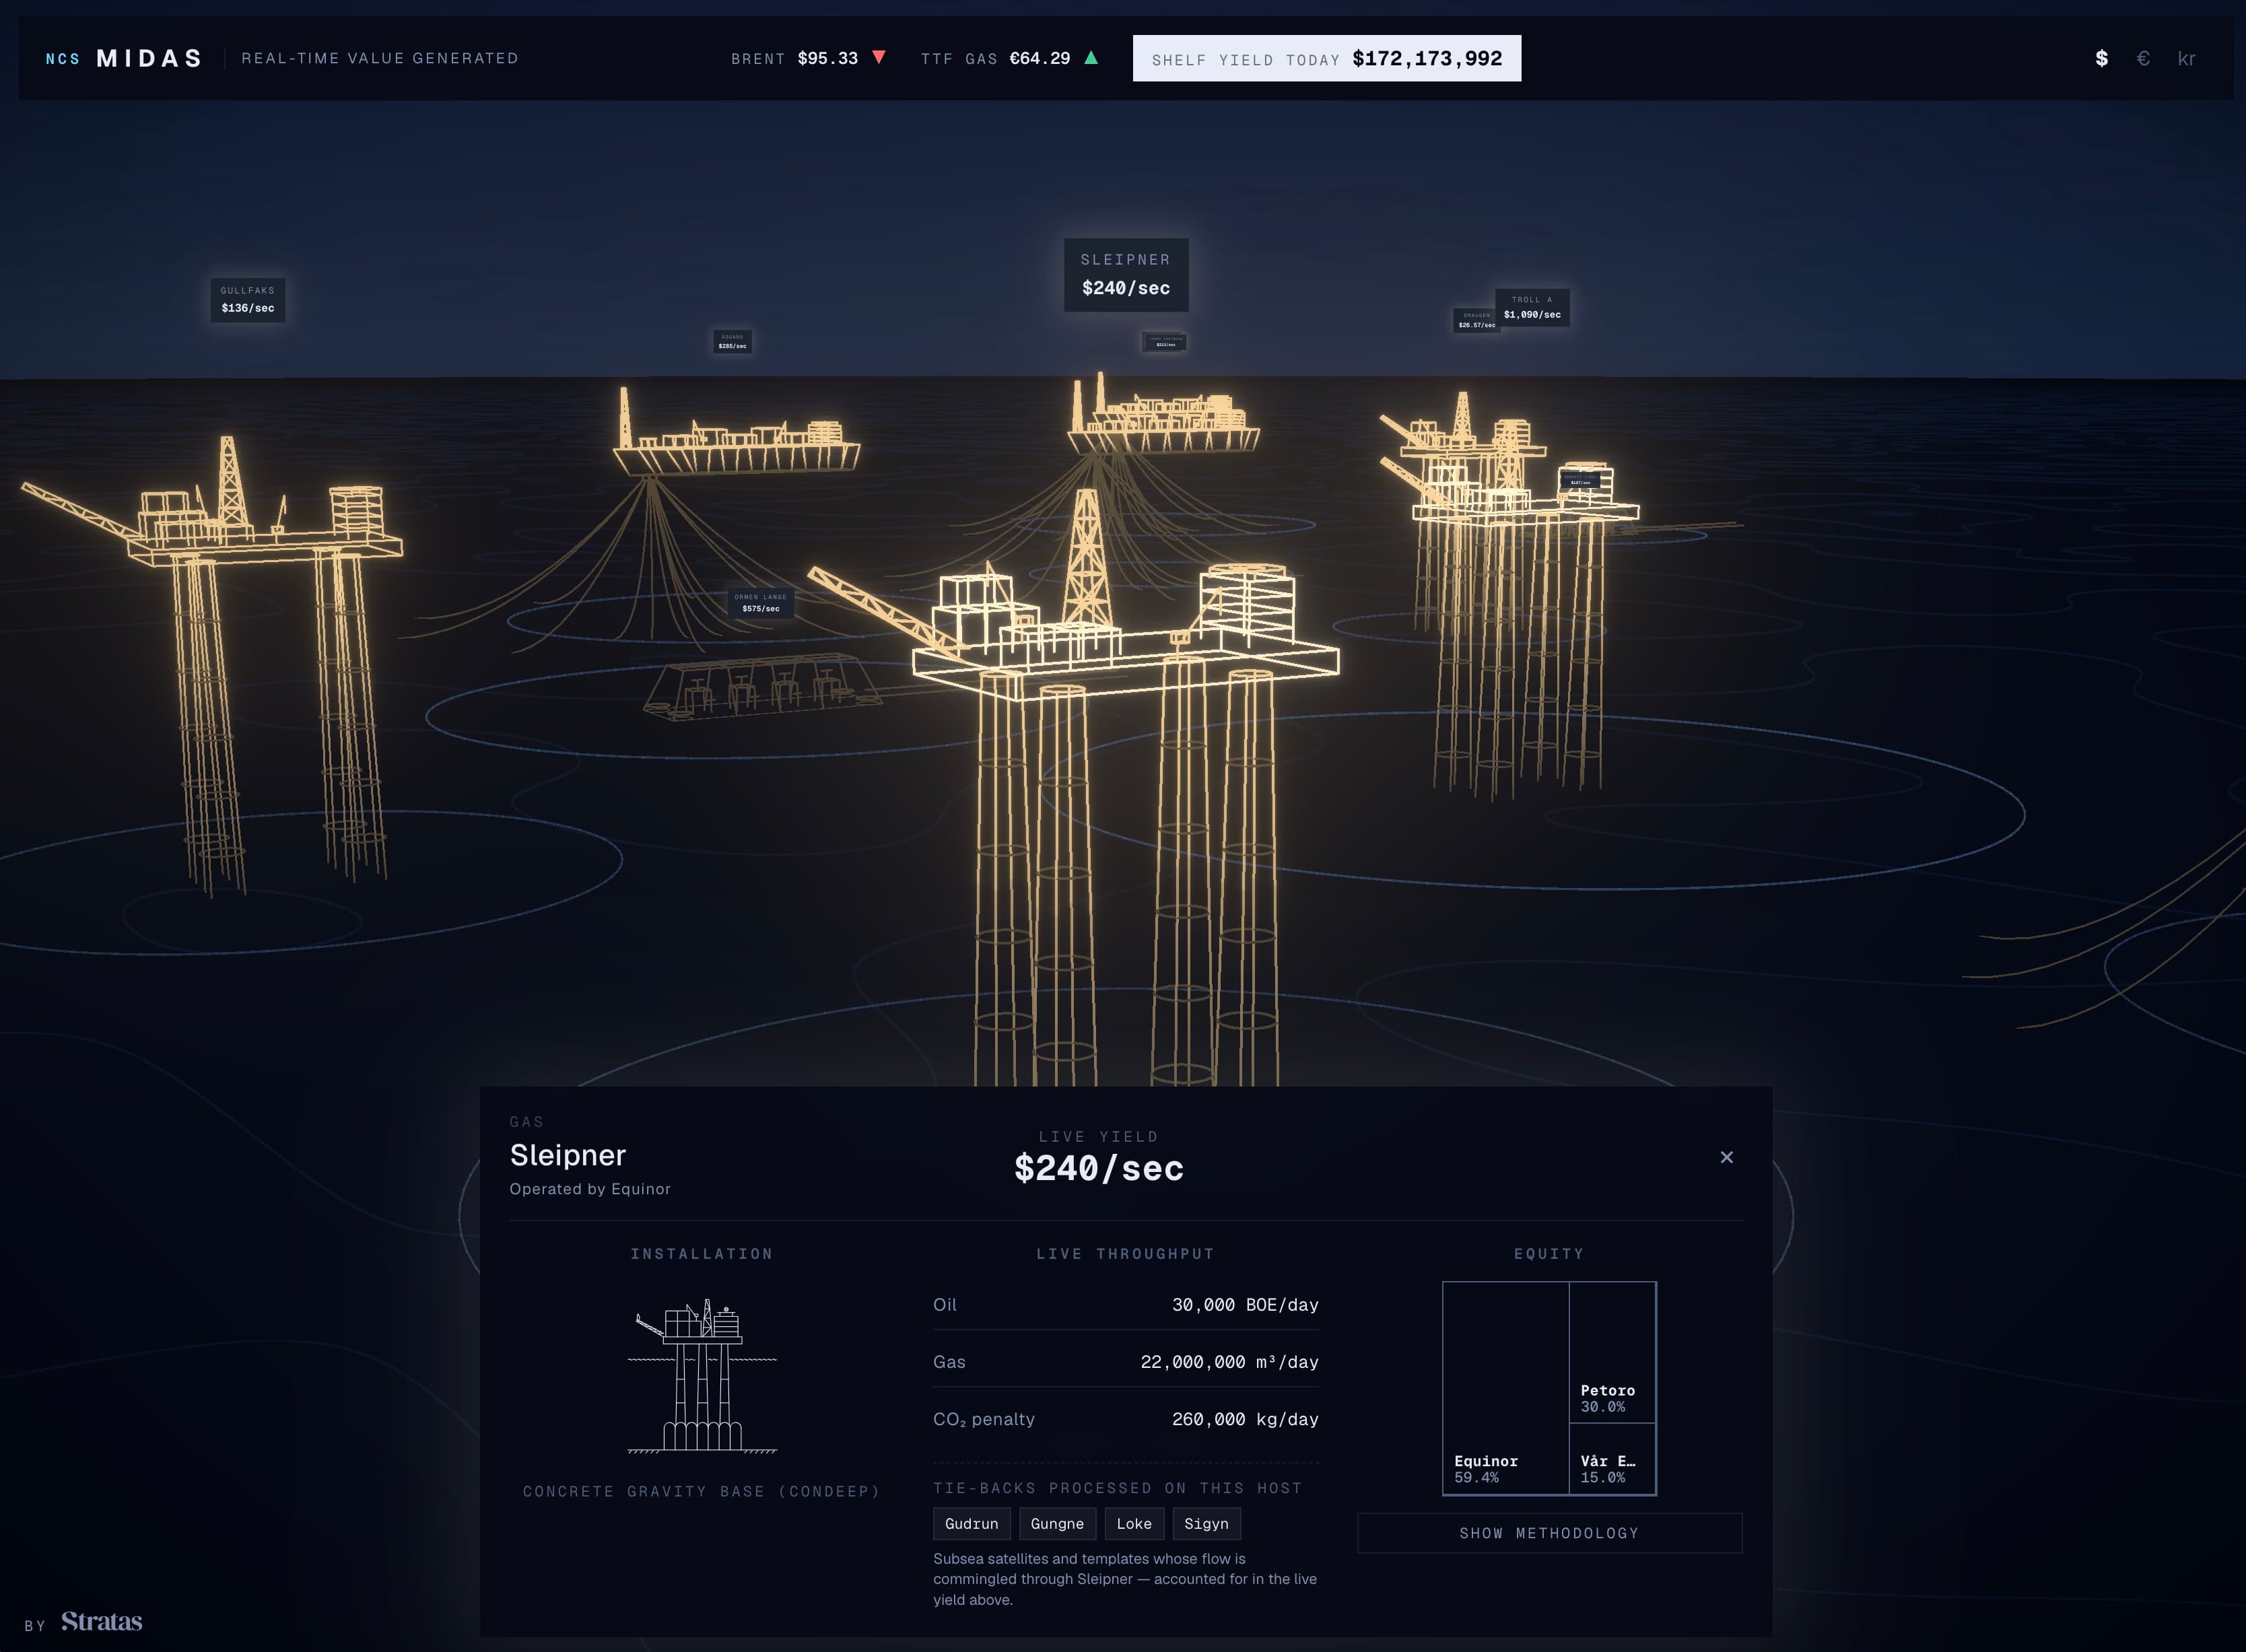This screenshot has height=1652, width=2246.
Task: Click the 'Concrete Gravity Base (Condeep)' caption
Action: tap(702, 1491)
